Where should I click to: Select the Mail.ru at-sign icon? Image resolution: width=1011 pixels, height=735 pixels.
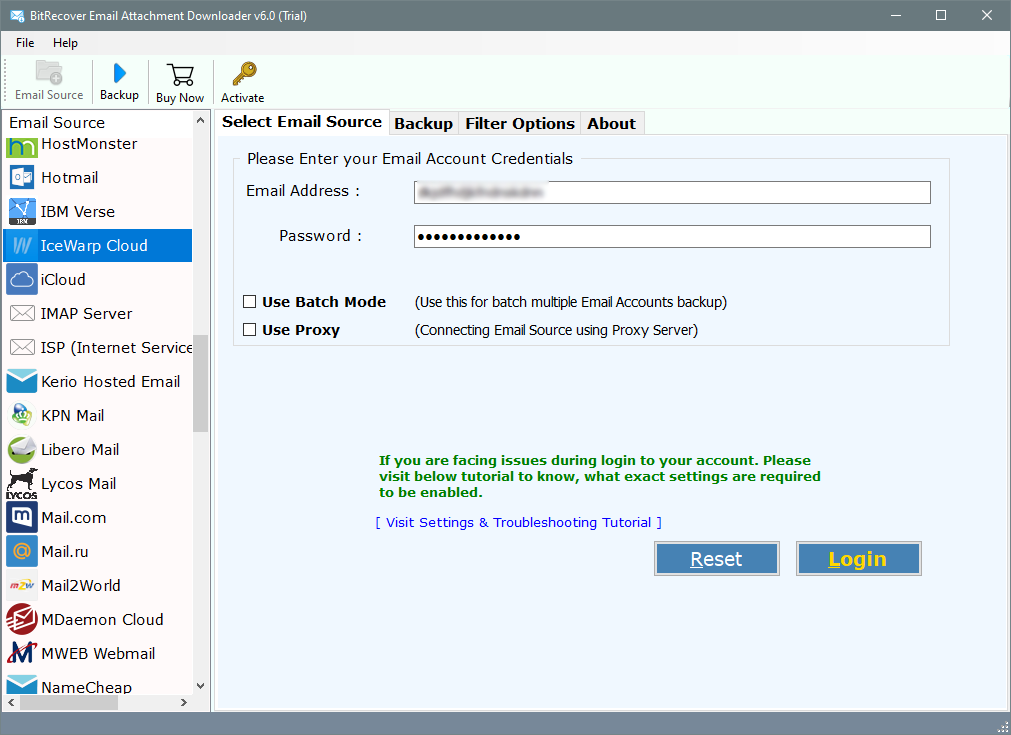22,551
